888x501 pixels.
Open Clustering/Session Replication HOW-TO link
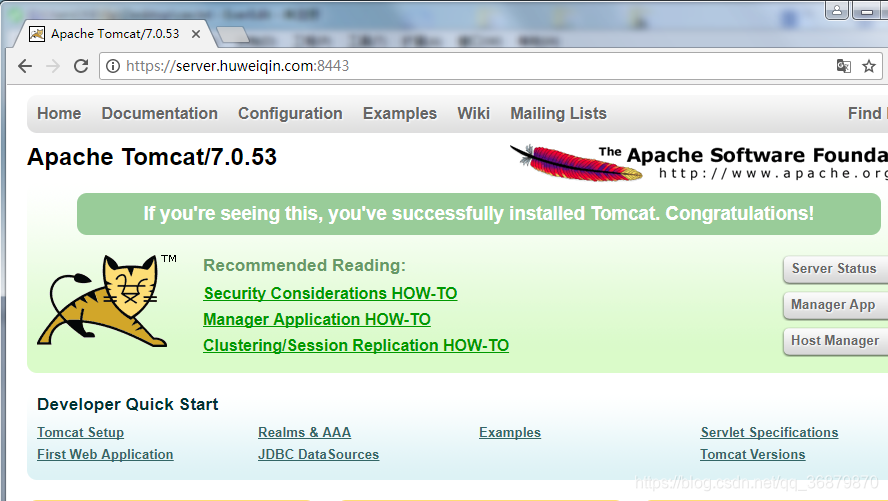coord(356,345)
